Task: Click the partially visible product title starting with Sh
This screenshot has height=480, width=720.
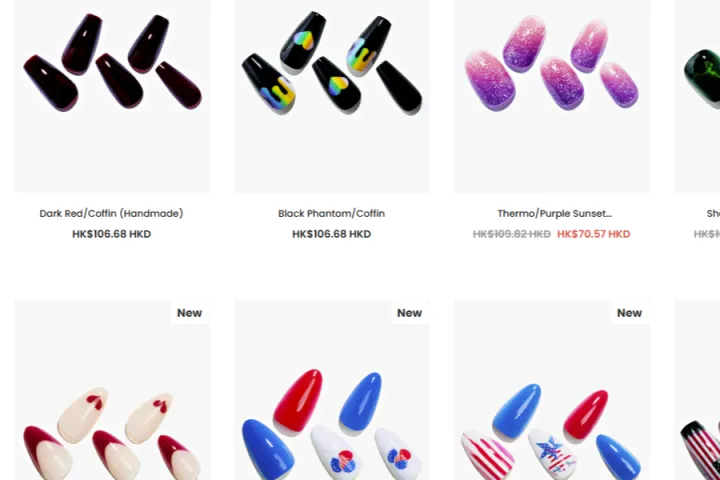Action: point(713,214)
